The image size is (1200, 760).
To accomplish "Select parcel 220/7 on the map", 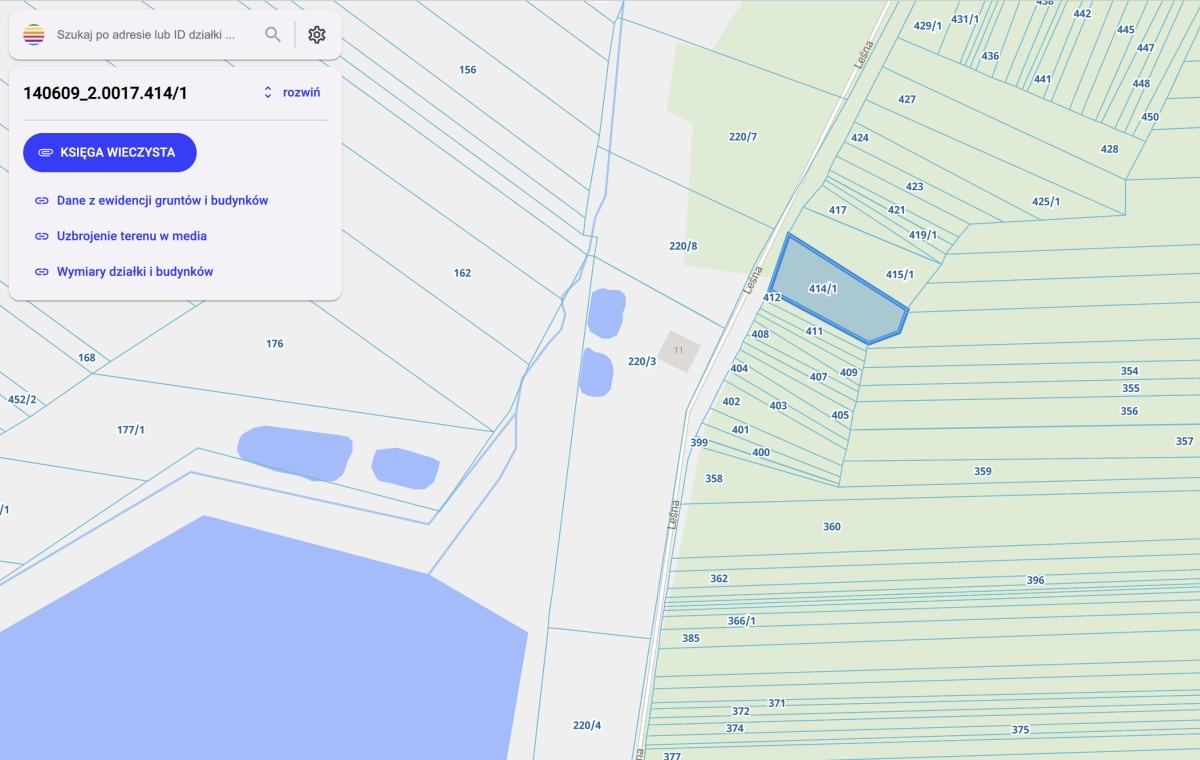I will [742, 137].
